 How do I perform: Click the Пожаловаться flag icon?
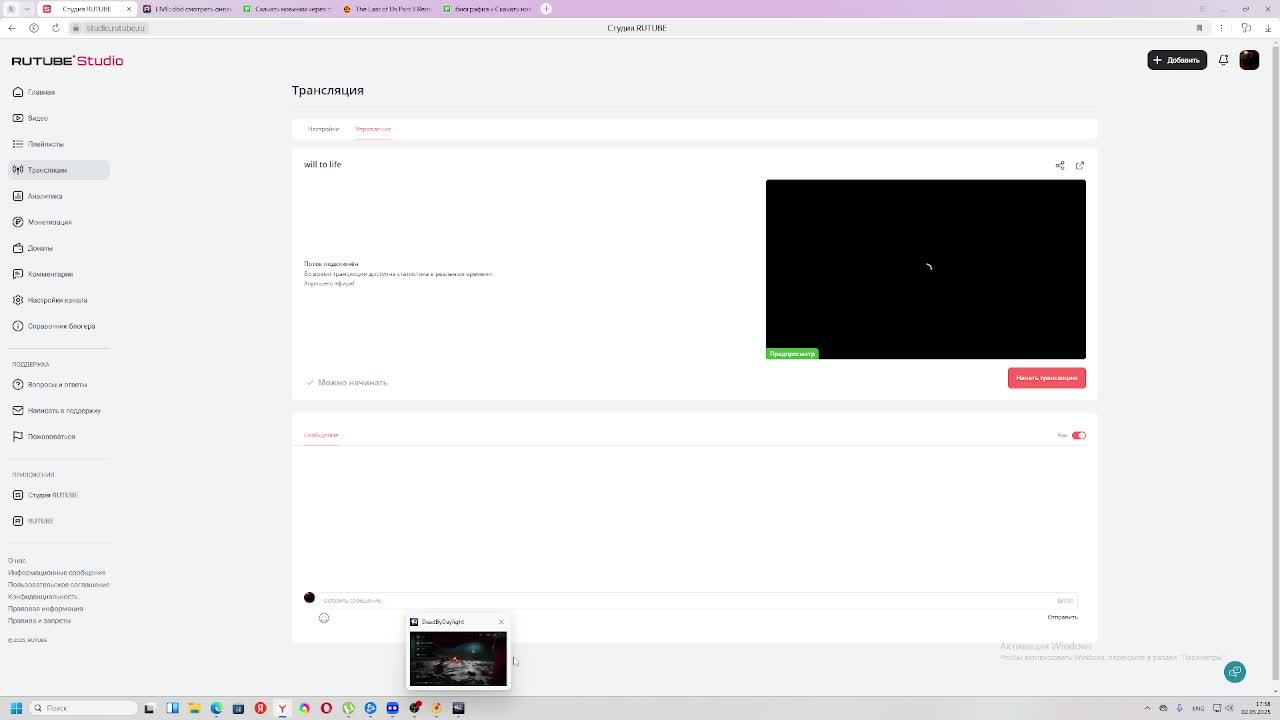tap(18, 436)
